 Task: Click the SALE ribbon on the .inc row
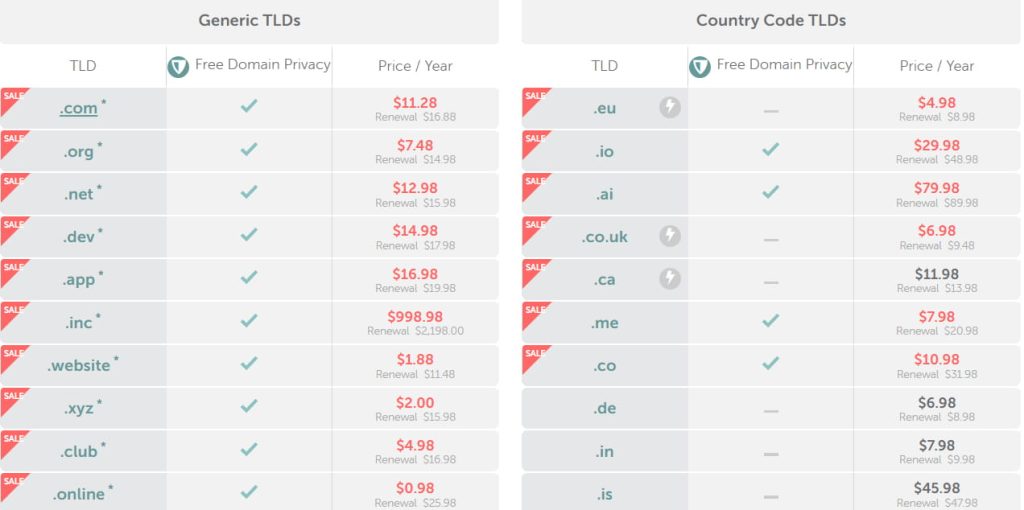pos(12,313)
